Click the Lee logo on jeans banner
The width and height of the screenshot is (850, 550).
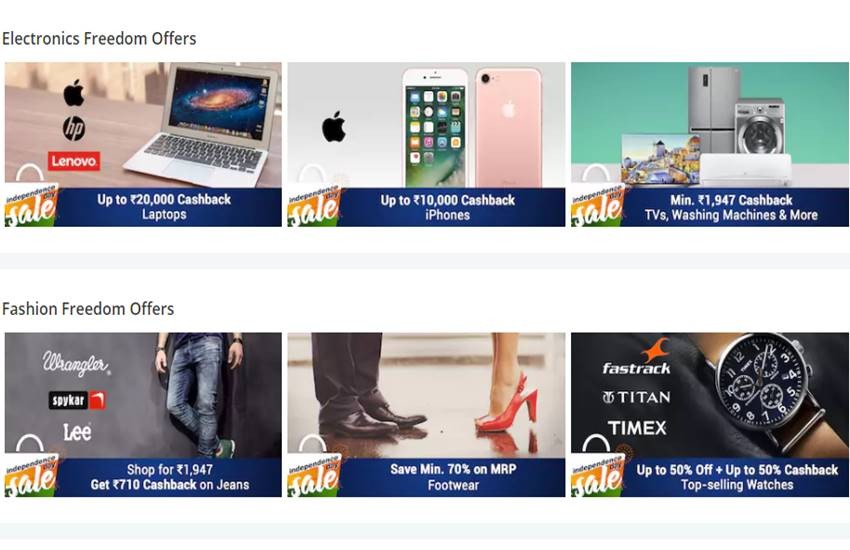click(77, 432)
